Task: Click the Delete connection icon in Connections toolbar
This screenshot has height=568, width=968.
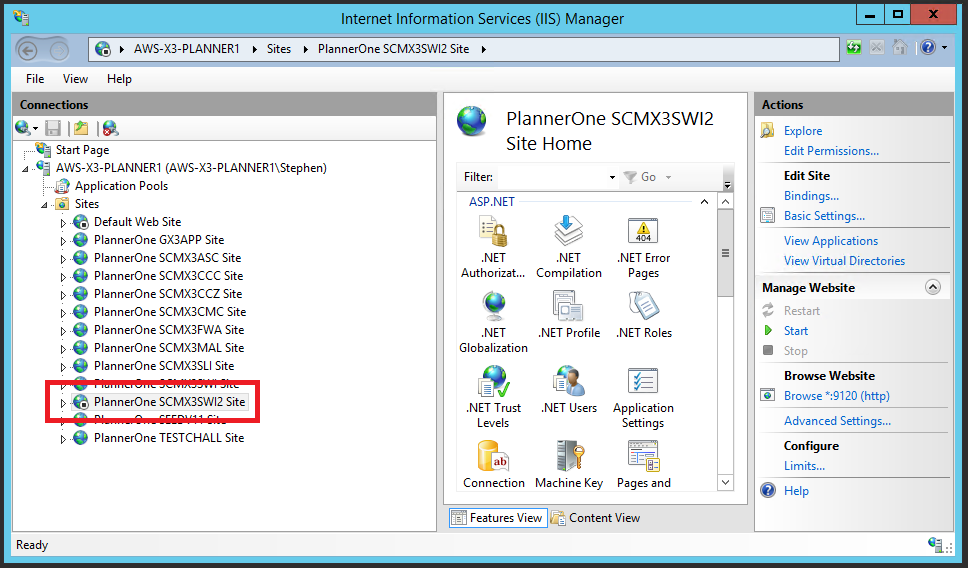Action: click(111, 128)
